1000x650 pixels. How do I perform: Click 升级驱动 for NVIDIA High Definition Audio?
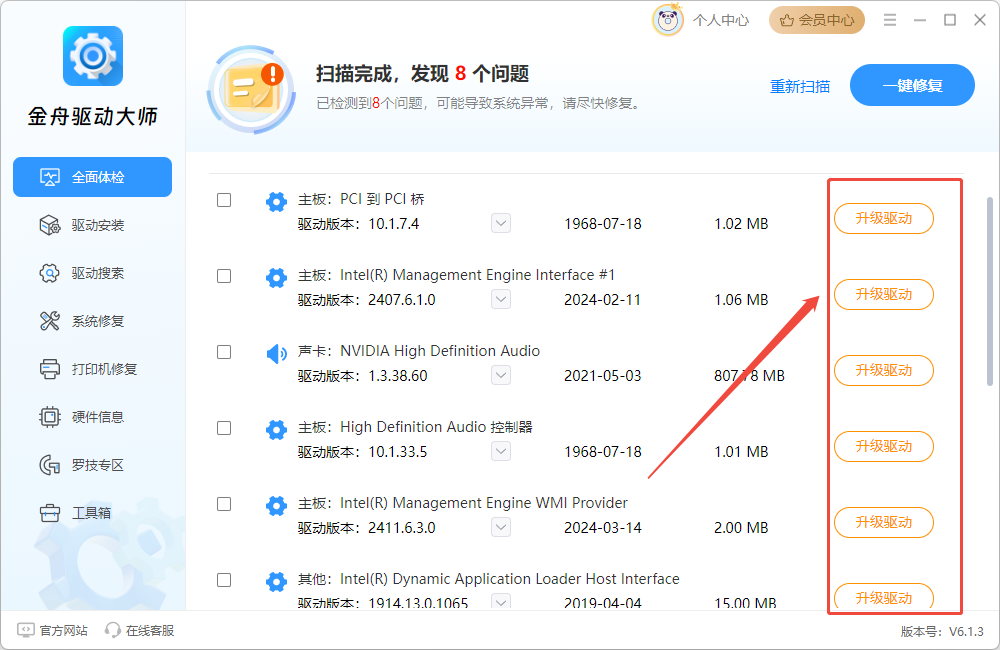pos(884,370)
